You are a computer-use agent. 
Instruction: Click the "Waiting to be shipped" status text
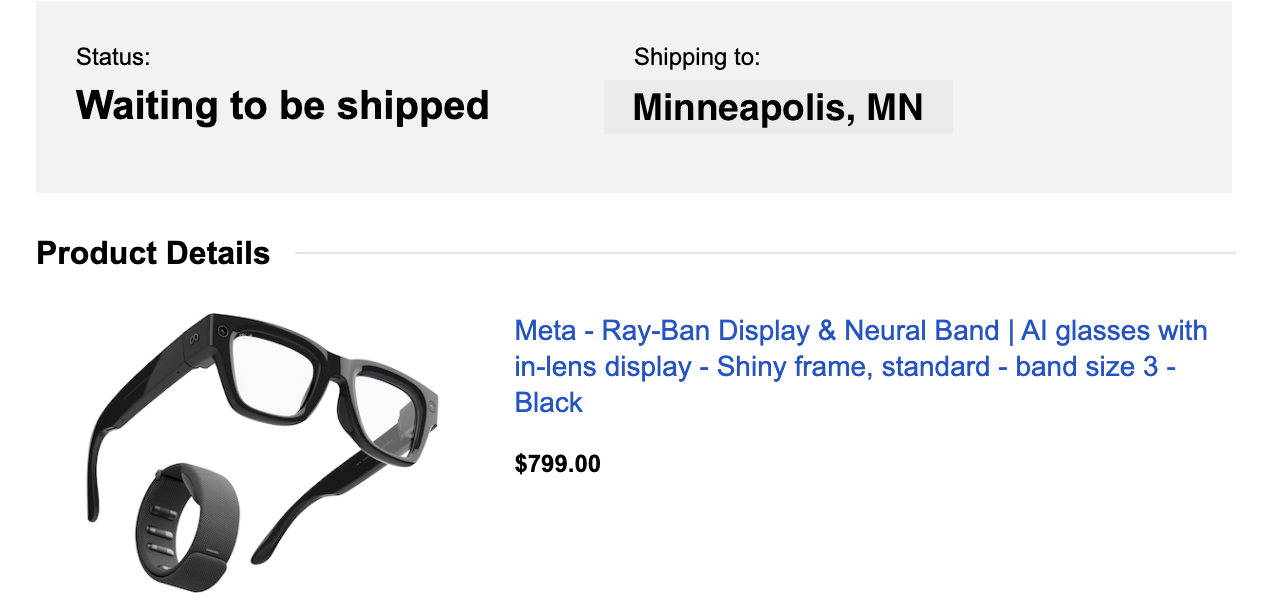[x=282, y=105]
